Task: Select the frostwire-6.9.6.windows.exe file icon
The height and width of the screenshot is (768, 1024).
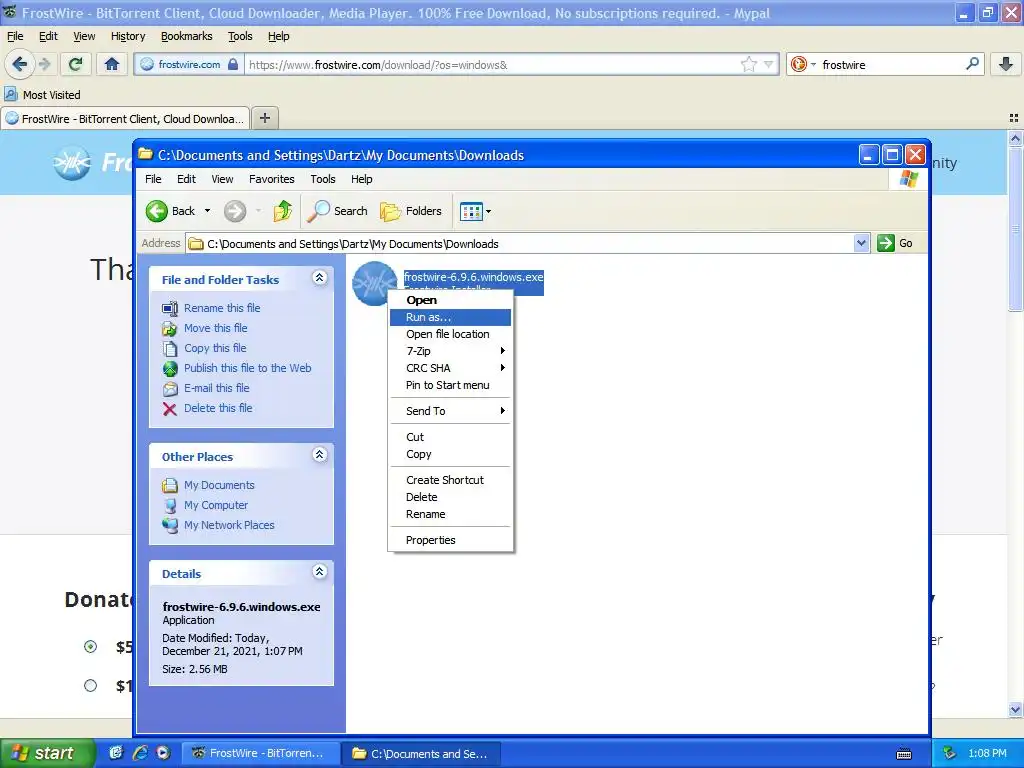Action: [374, 283]
